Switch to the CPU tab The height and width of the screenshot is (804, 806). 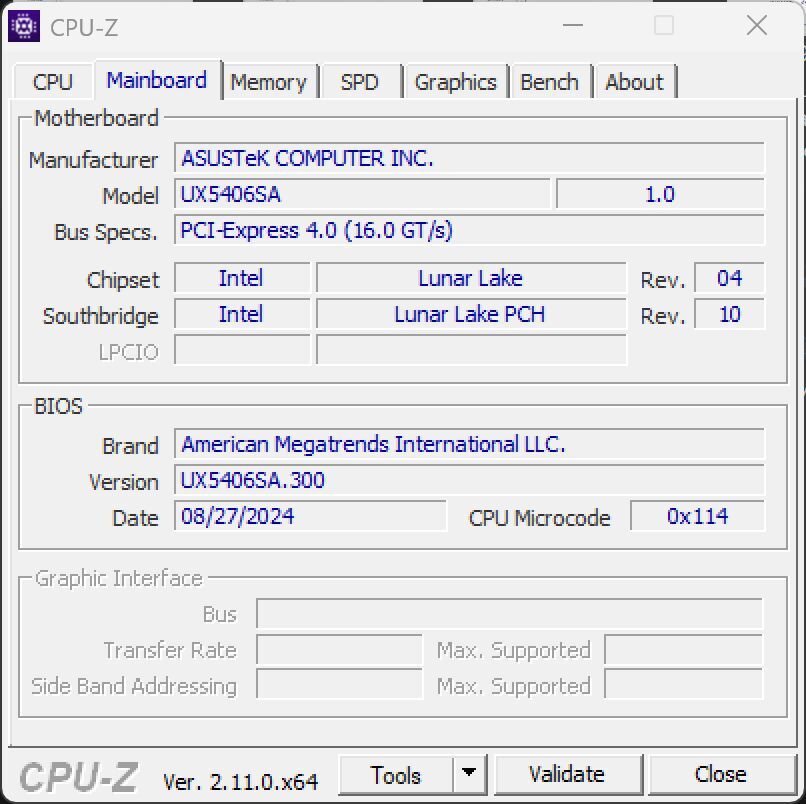coord(53,81)
